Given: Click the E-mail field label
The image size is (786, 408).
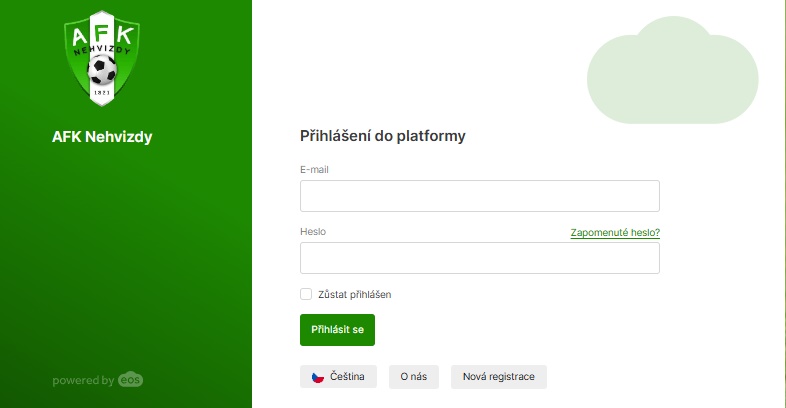Looking at the screenshot, I should (x=314, y=169).
